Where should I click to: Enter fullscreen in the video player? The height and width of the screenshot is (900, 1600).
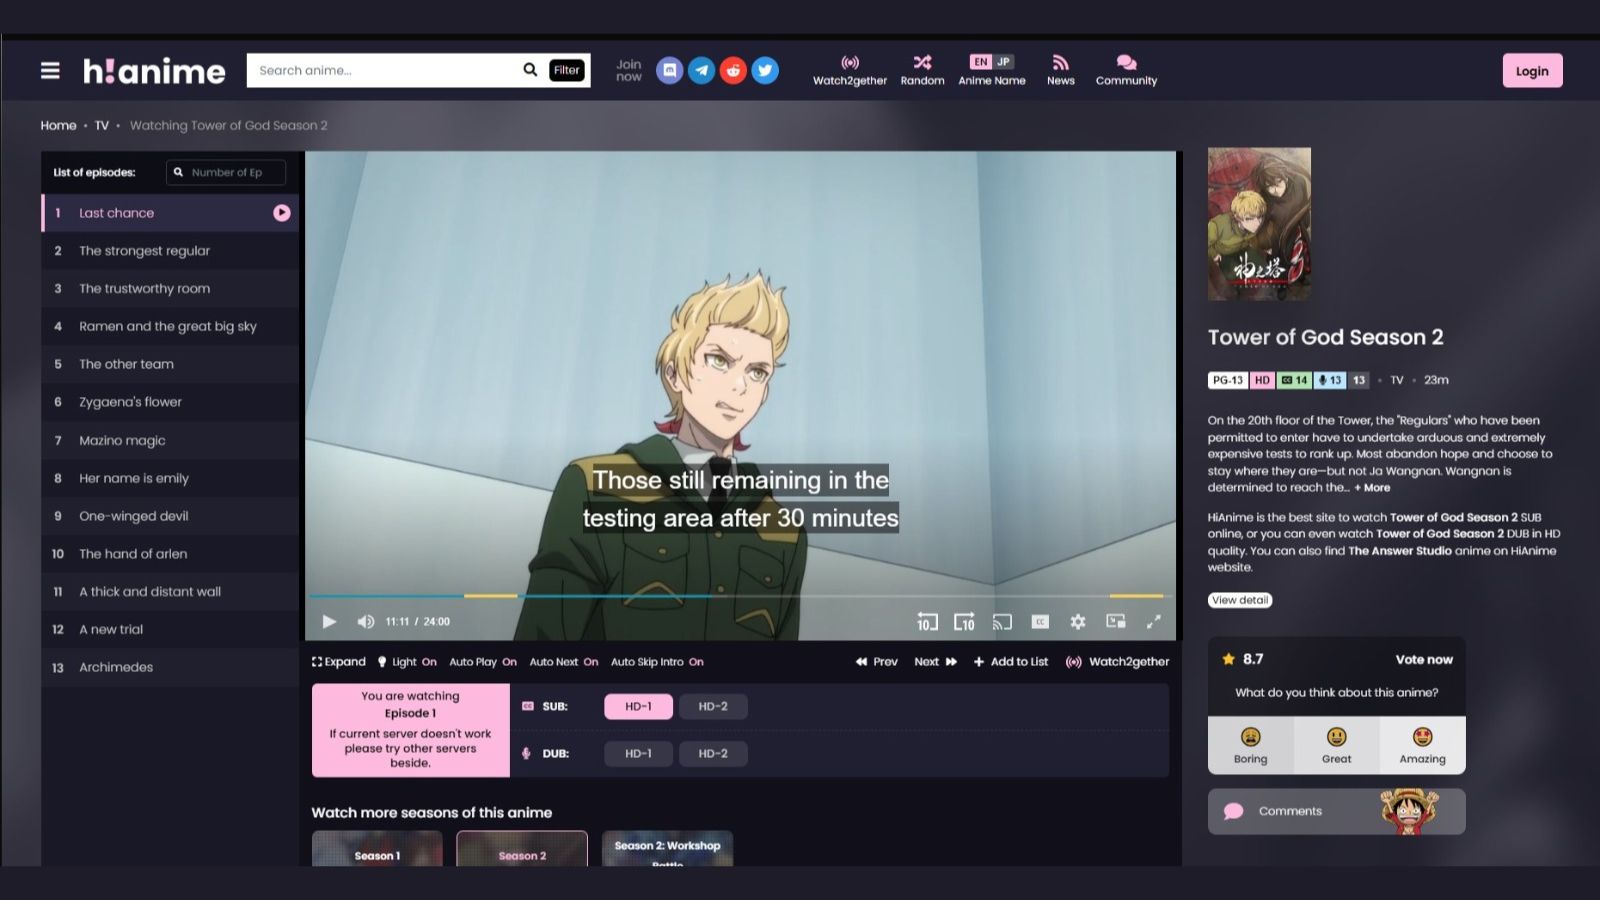click(x=1153, y=622)
